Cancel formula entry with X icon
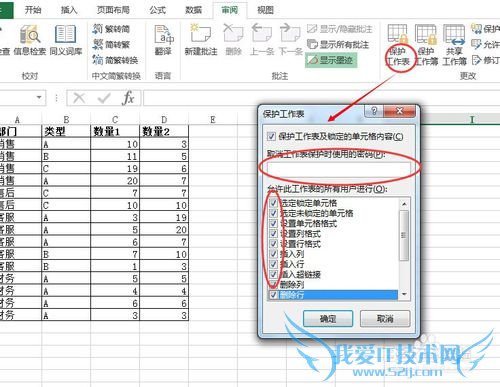The image size is (500, 387). tap(79, 98)
